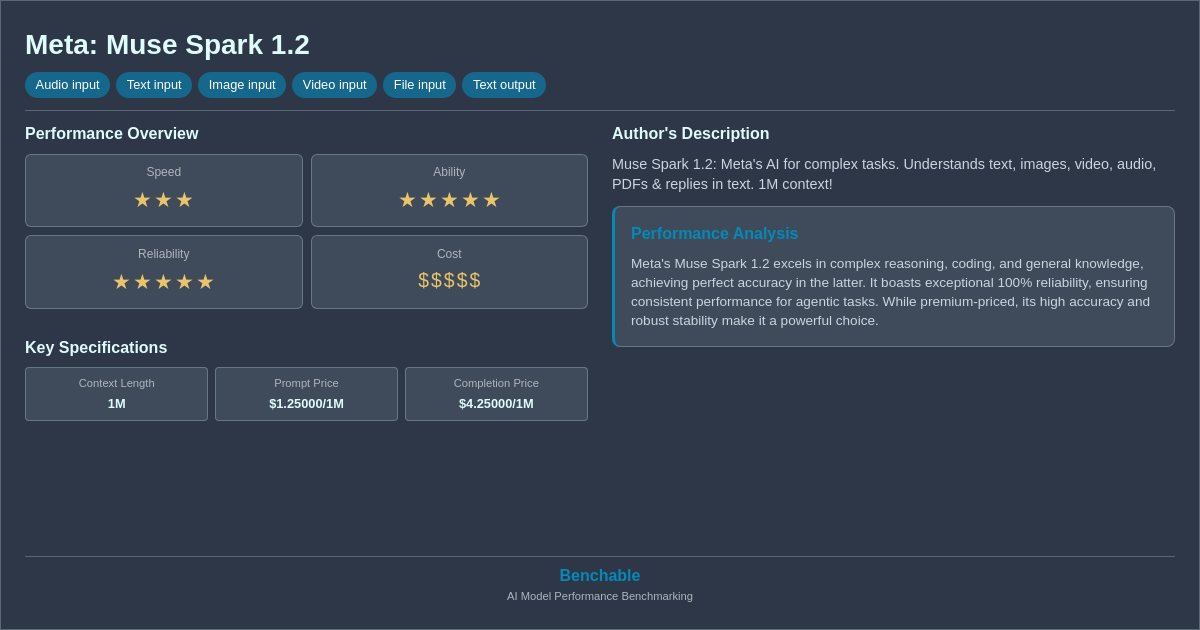Click the Meta: Muse Spark 1.2 title

167,45
